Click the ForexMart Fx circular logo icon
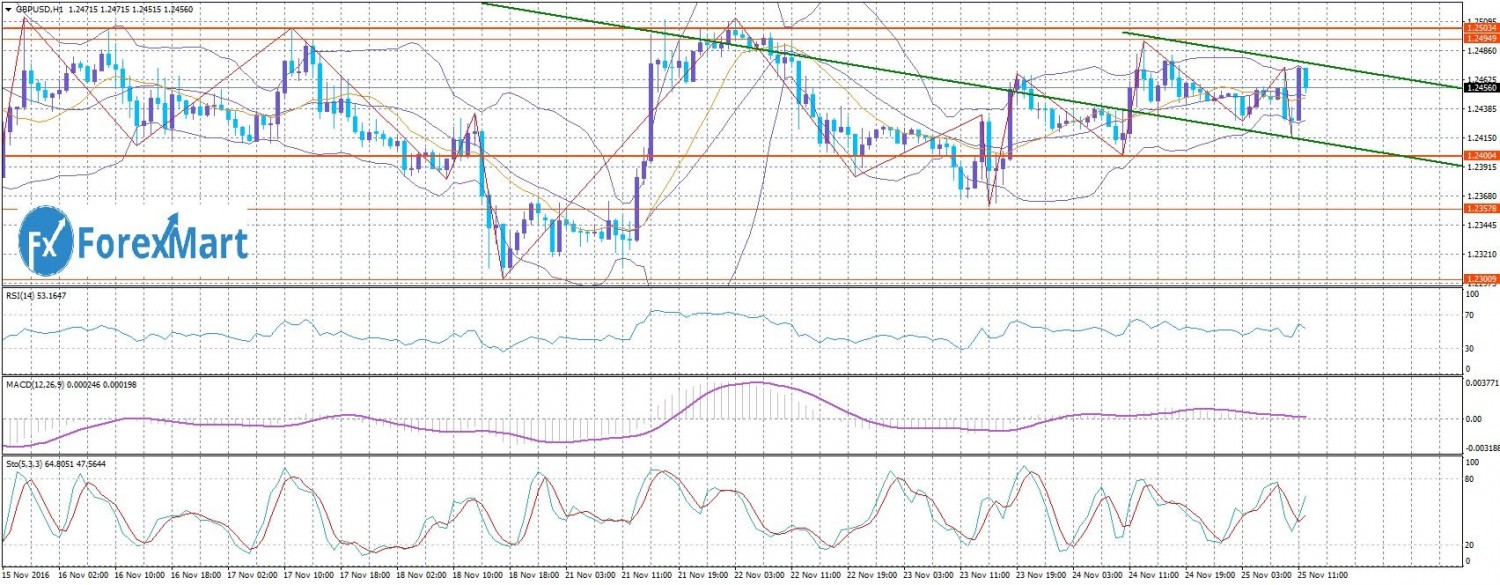The height and width of the screenshot is (585, 1500). coord(46,242)
